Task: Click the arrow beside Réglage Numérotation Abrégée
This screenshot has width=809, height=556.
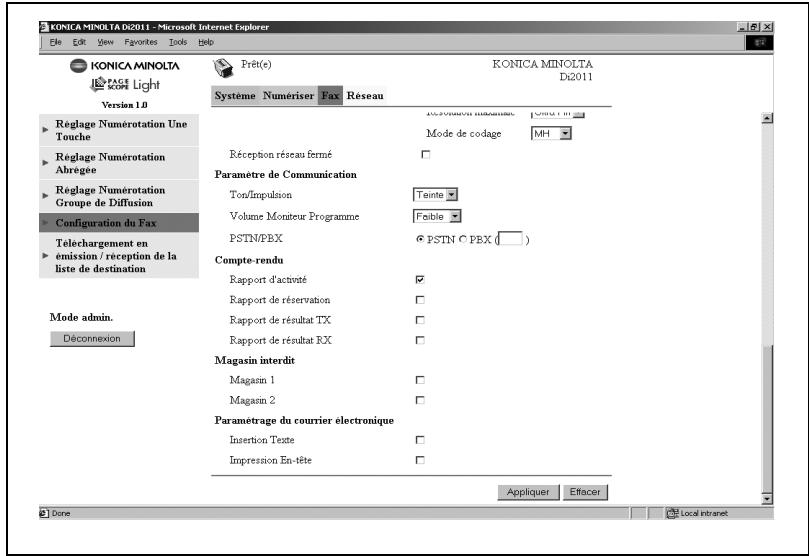Action: 45,163
